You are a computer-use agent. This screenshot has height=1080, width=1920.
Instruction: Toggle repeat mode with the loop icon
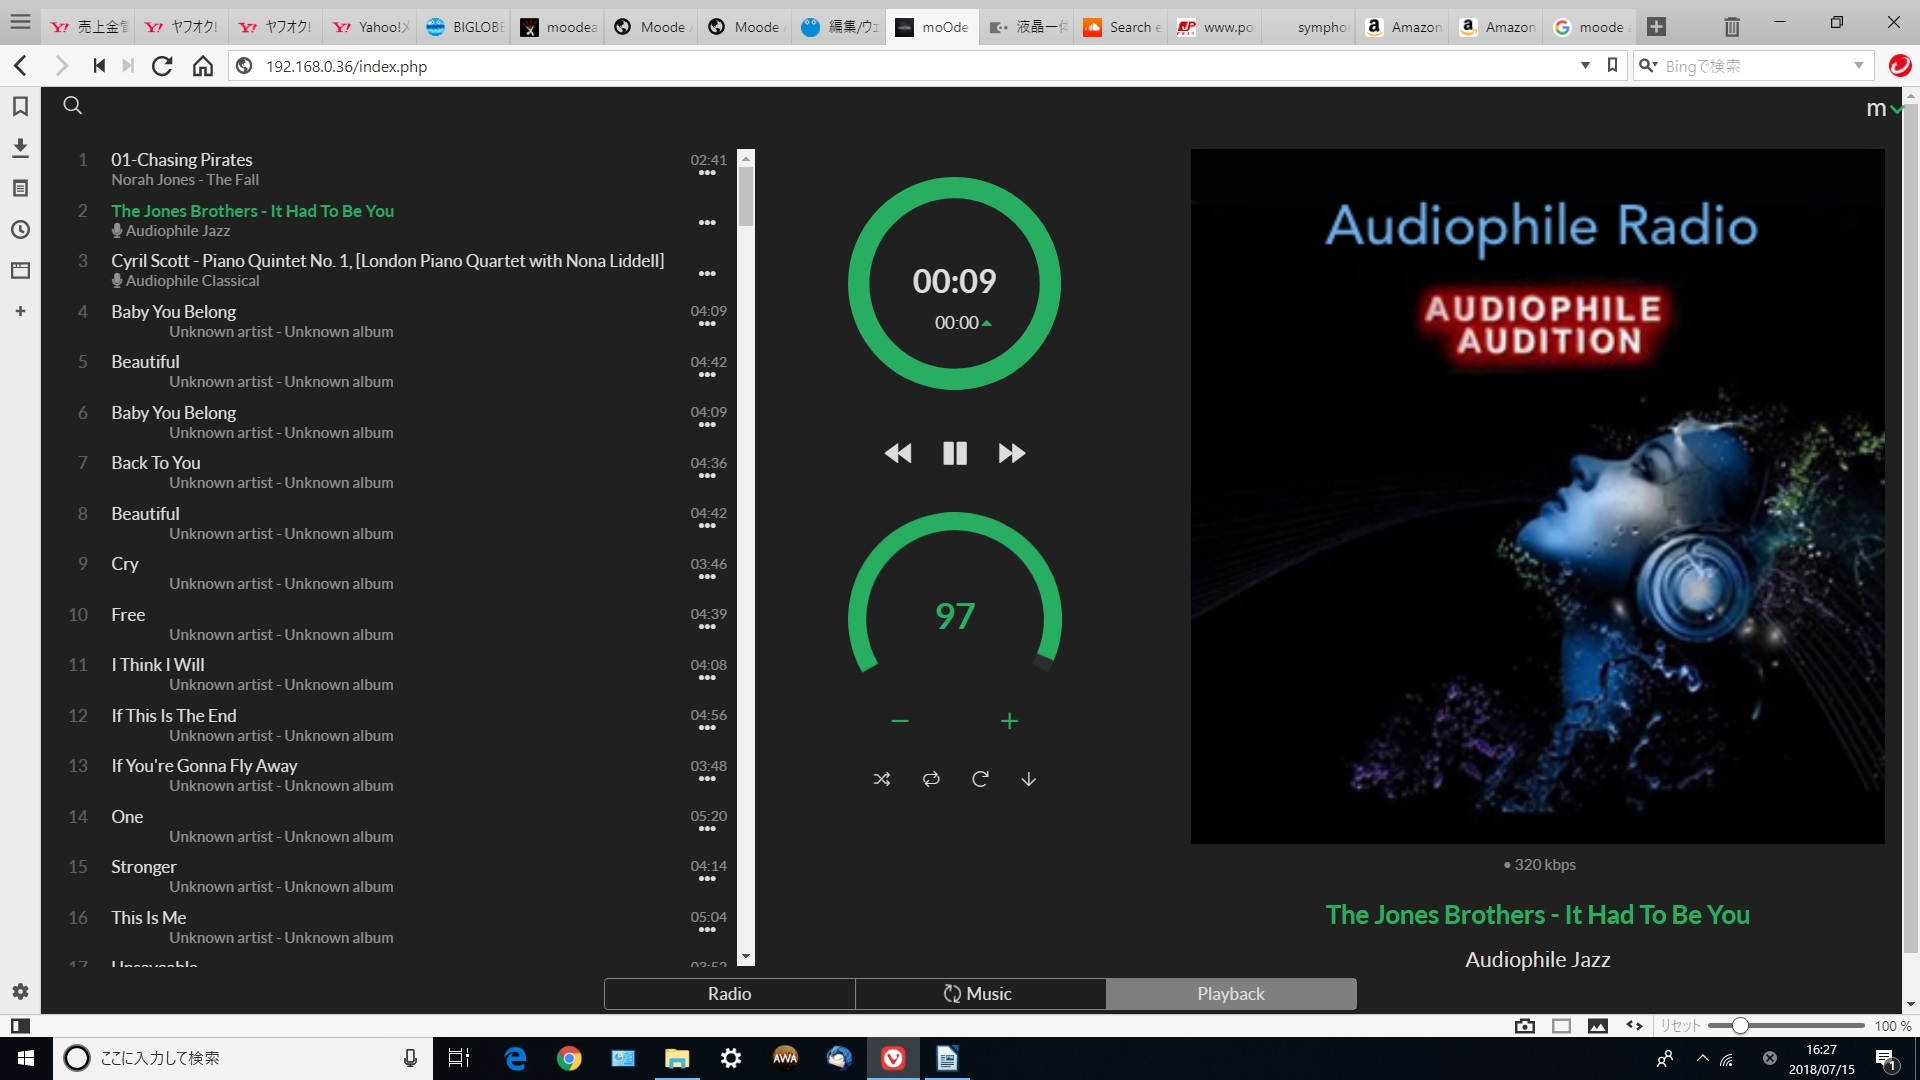(x=930, y=779)
